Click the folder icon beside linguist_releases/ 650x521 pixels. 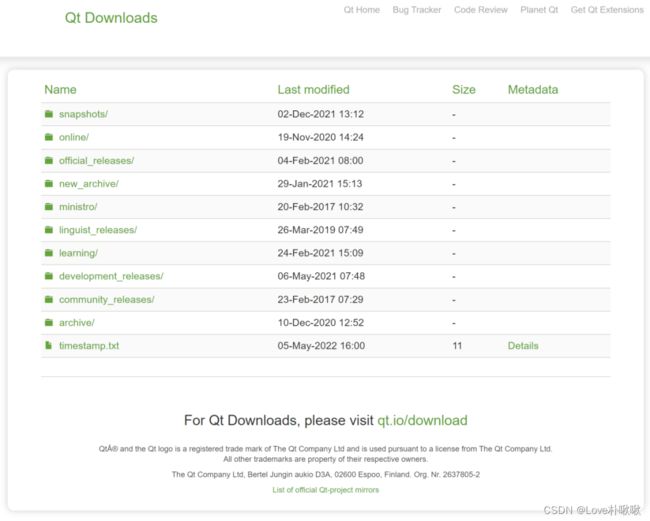pos(49,230)
